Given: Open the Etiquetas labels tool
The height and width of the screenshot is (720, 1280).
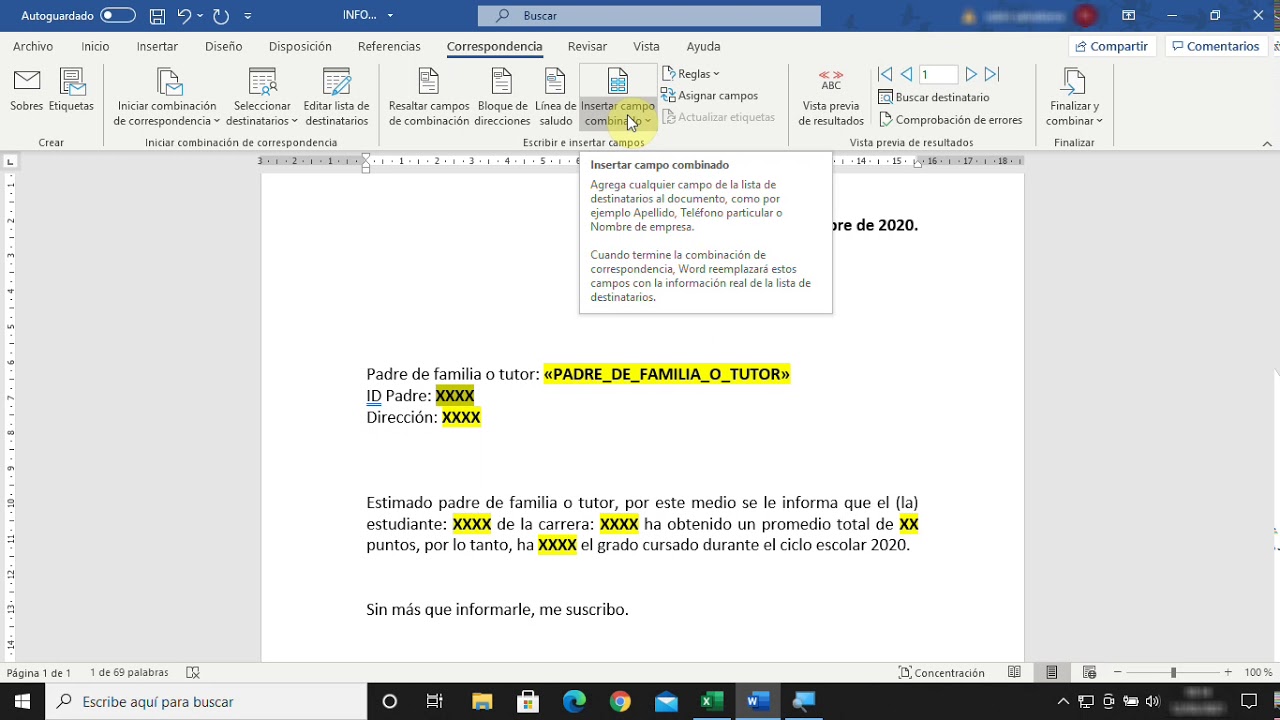Looking at the screenshot, I should [71, 90].
